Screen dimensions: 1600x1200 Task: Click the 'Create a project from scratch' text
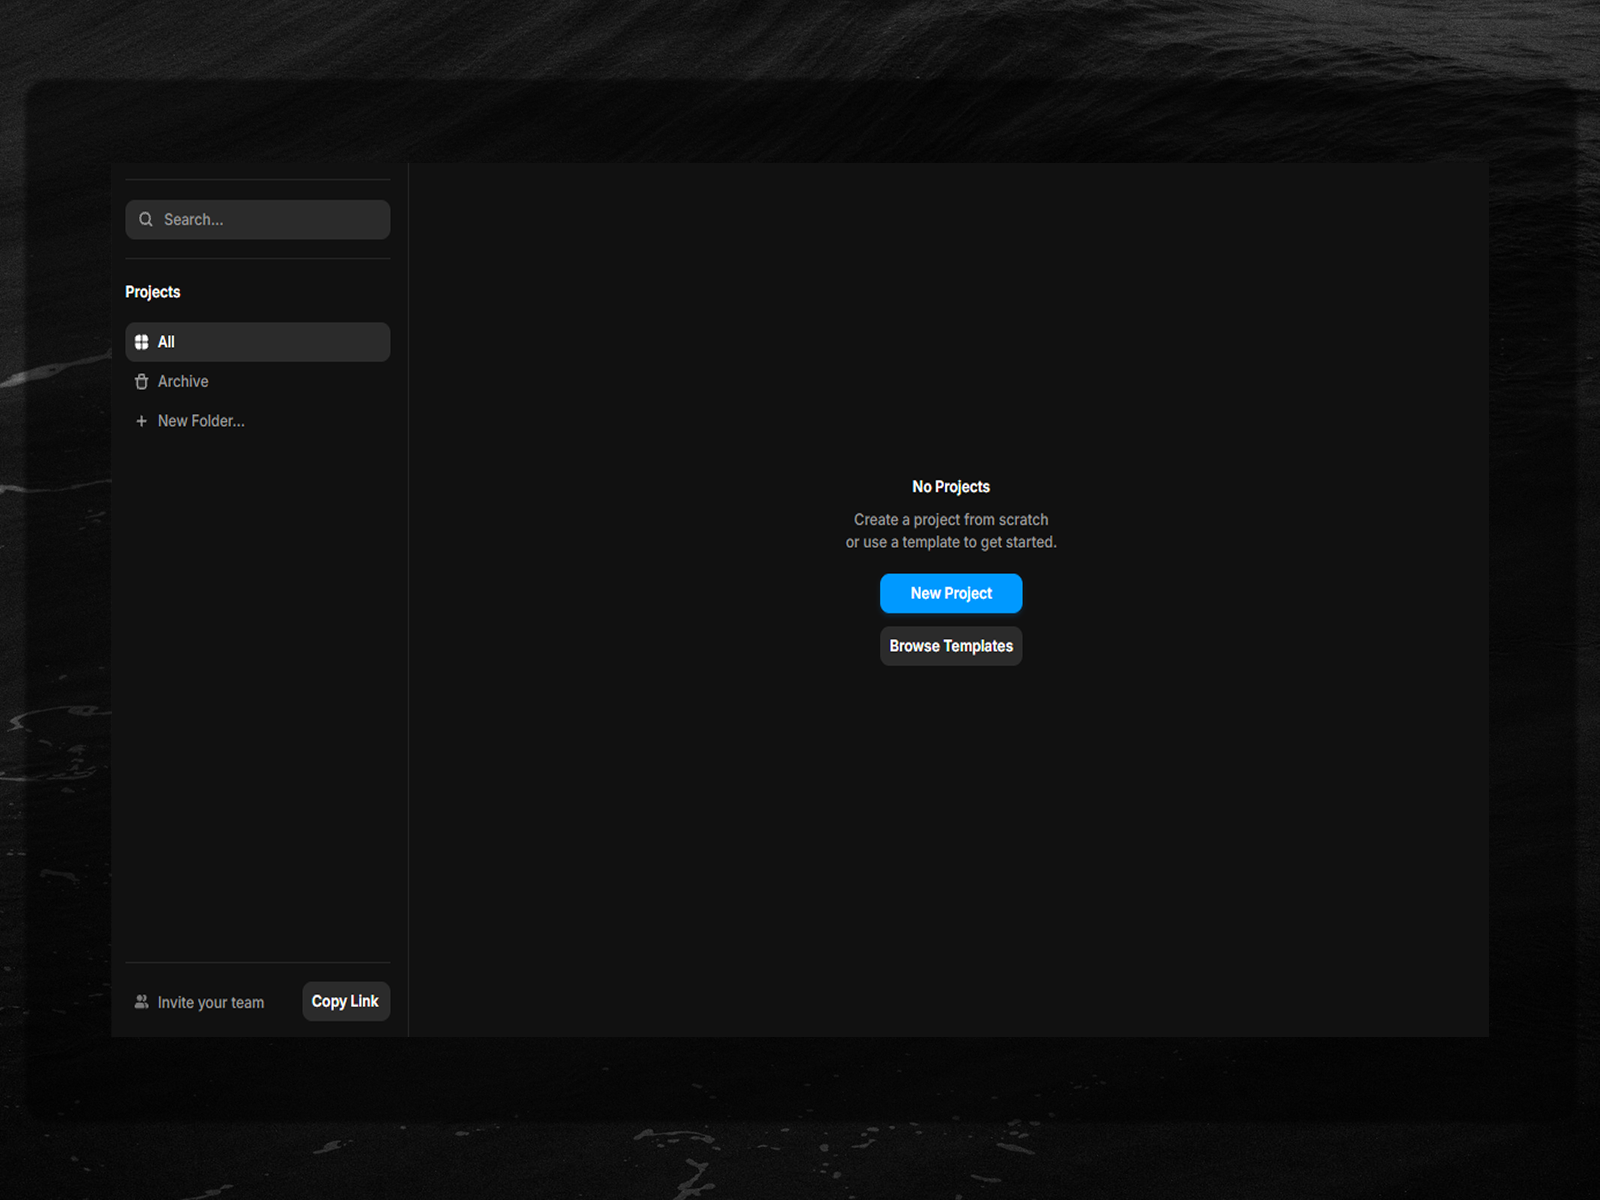point(951,520)
